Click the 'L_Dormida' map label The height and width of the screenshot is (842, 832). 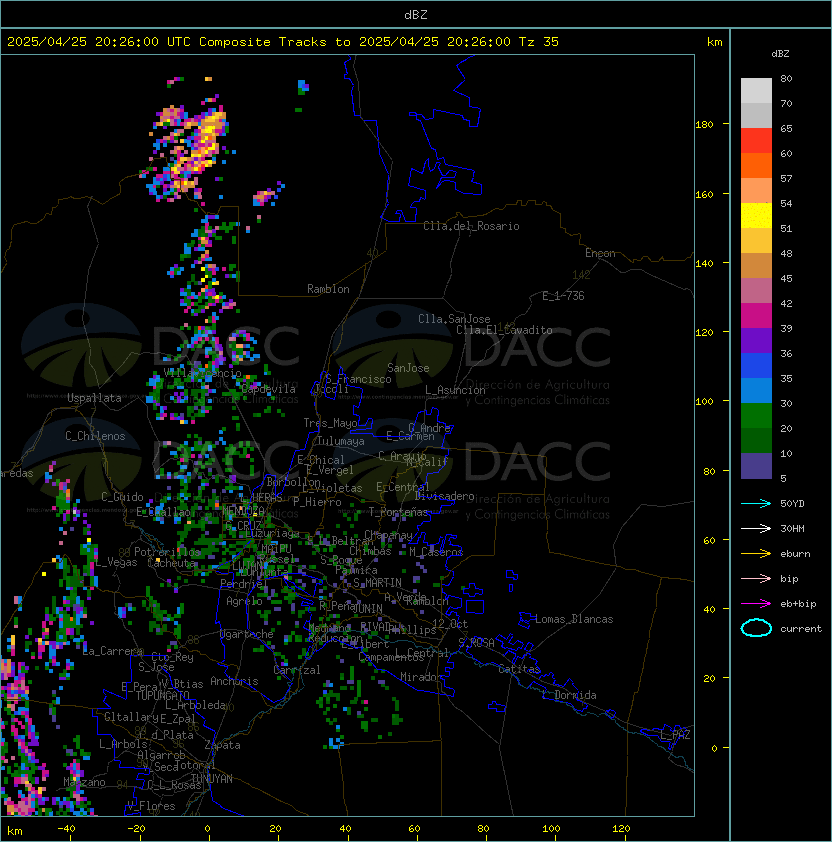coord(569,695)
